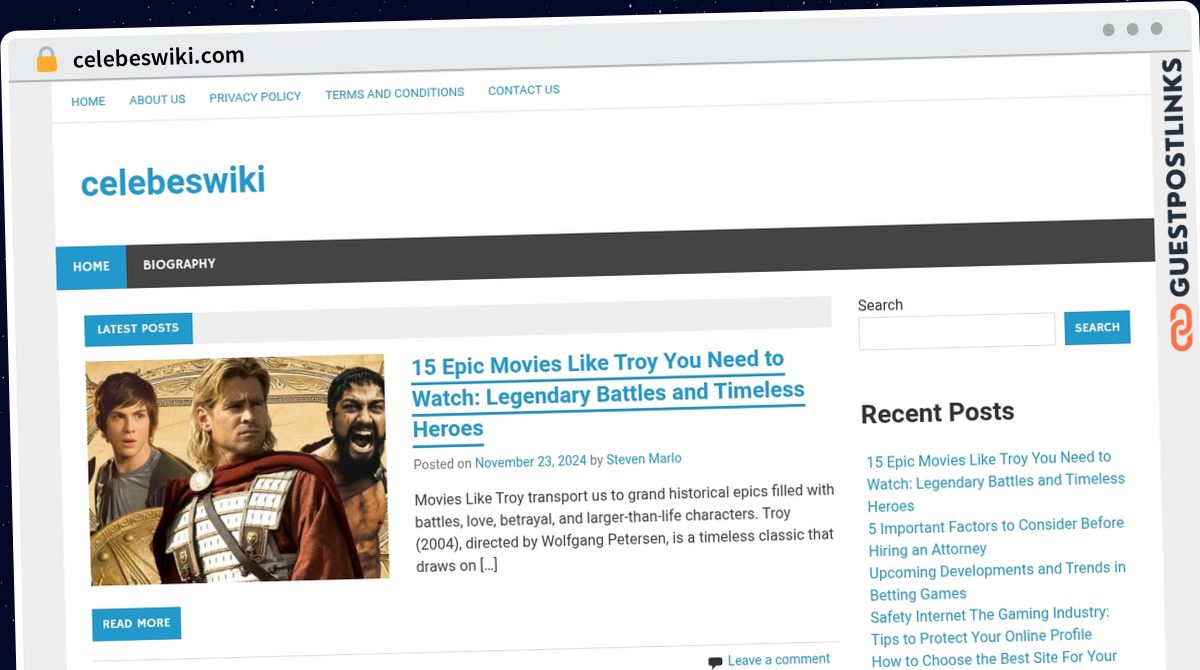This screenshot has width=1200, height=670.
Task: Select the HOME tab in the dark navigation bar
Action: [x=91, y=267]
